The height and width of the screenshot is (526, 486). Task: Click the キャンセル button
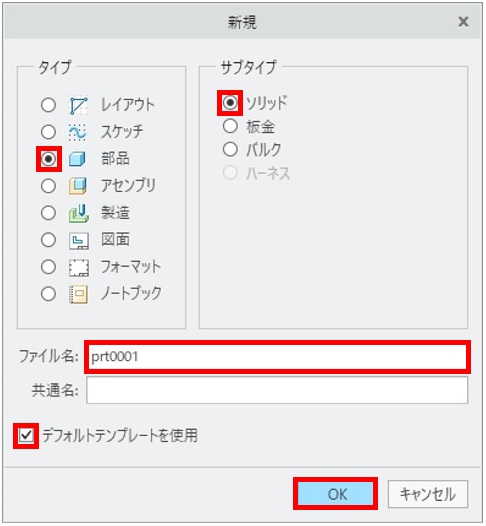[428, 494]
